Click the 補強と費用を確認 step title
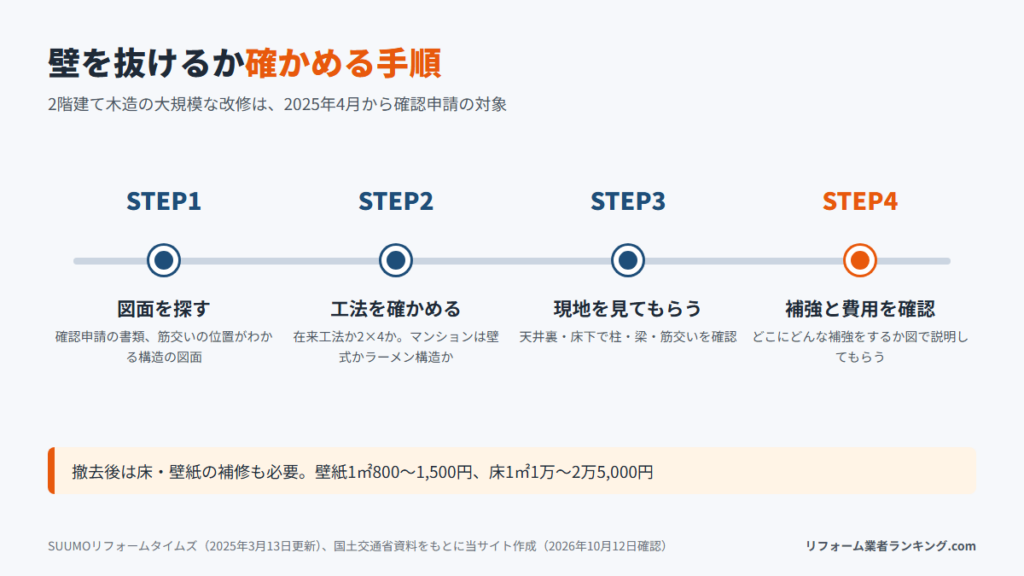The height and width of the screenshot is (576, 1024). [x=859, y=308]
